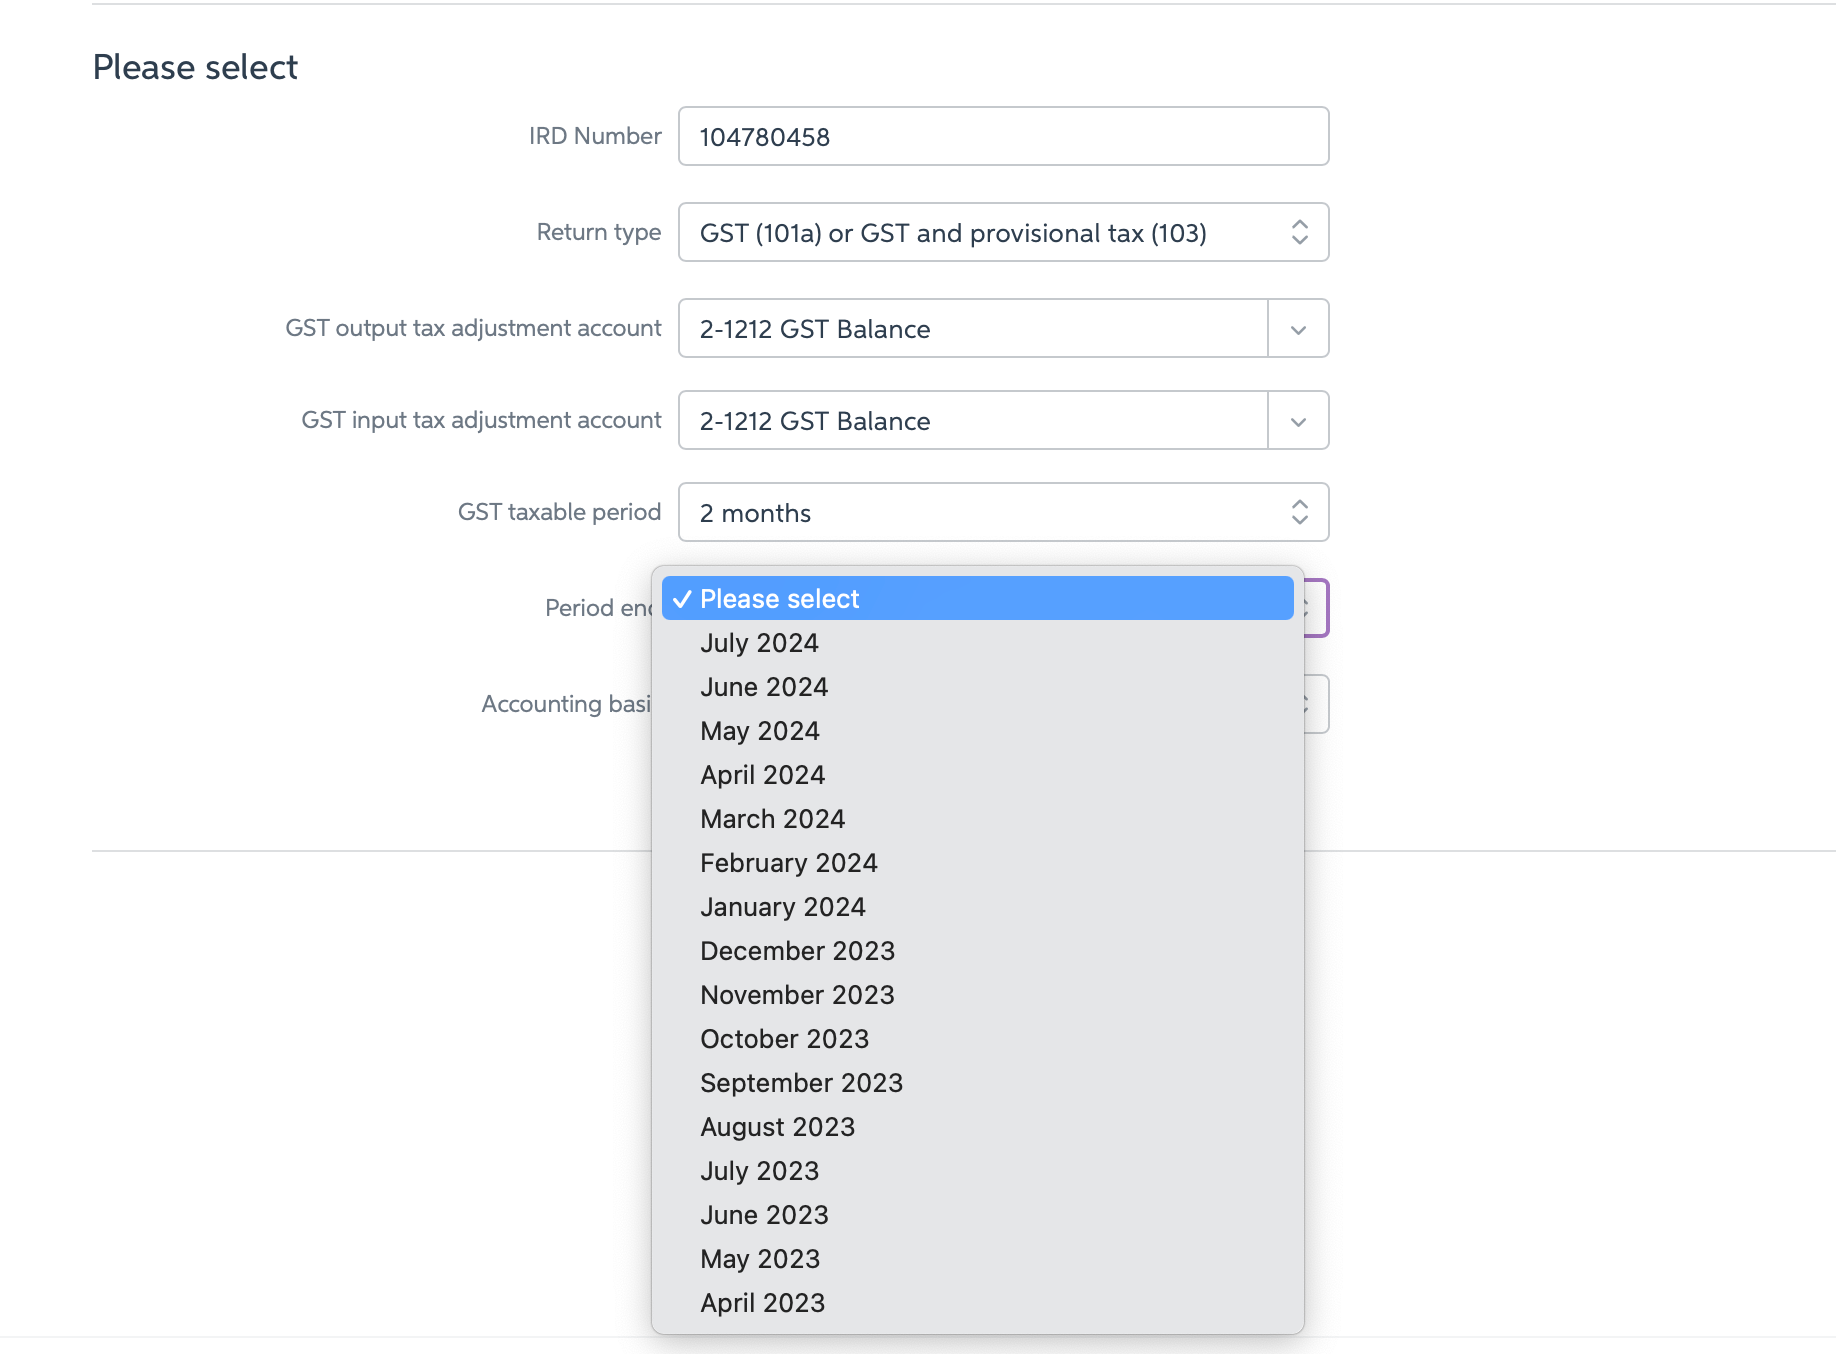Select October 2023 from the list

pos(784,1038)
